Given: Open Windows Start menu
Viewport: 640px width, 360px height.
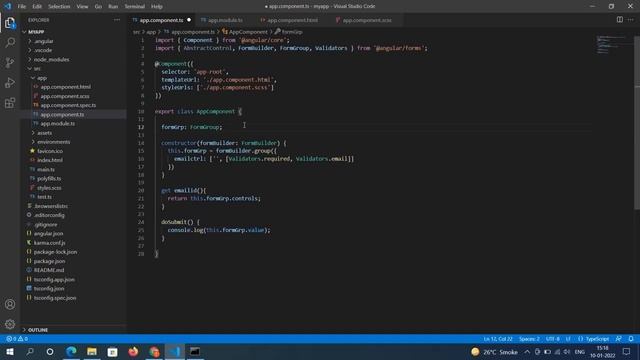Looking at the screenshot, I should tap(10, 351).
